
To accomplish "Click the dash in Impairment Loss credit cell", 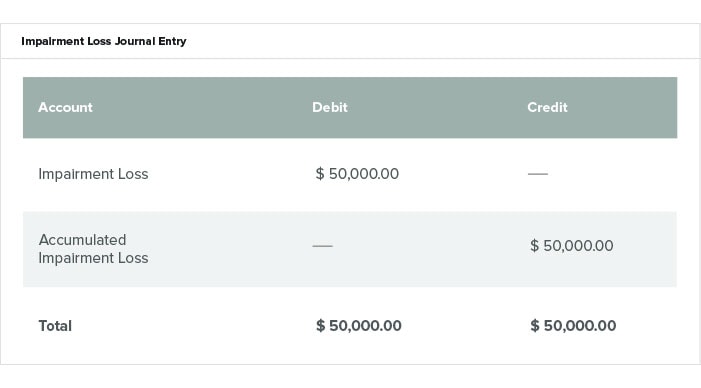I will (538, 174).
